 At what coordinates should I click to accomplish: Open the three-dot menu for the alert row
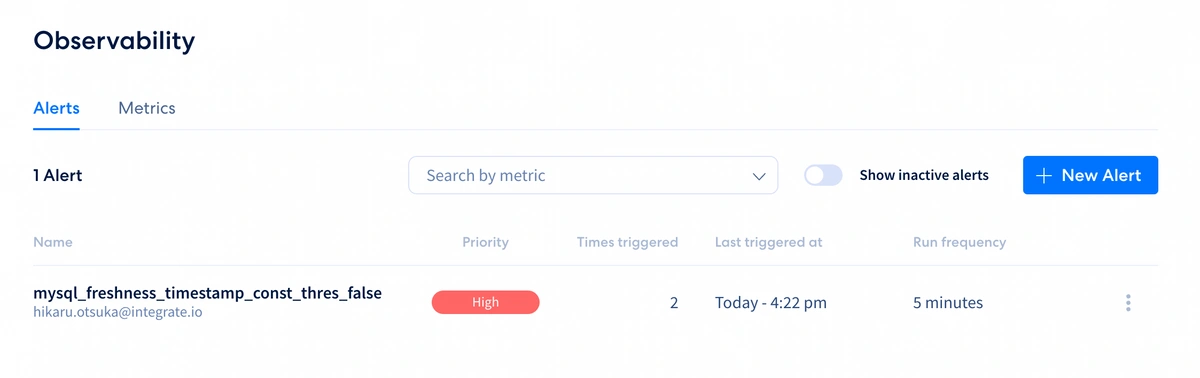click(1128, 303)
